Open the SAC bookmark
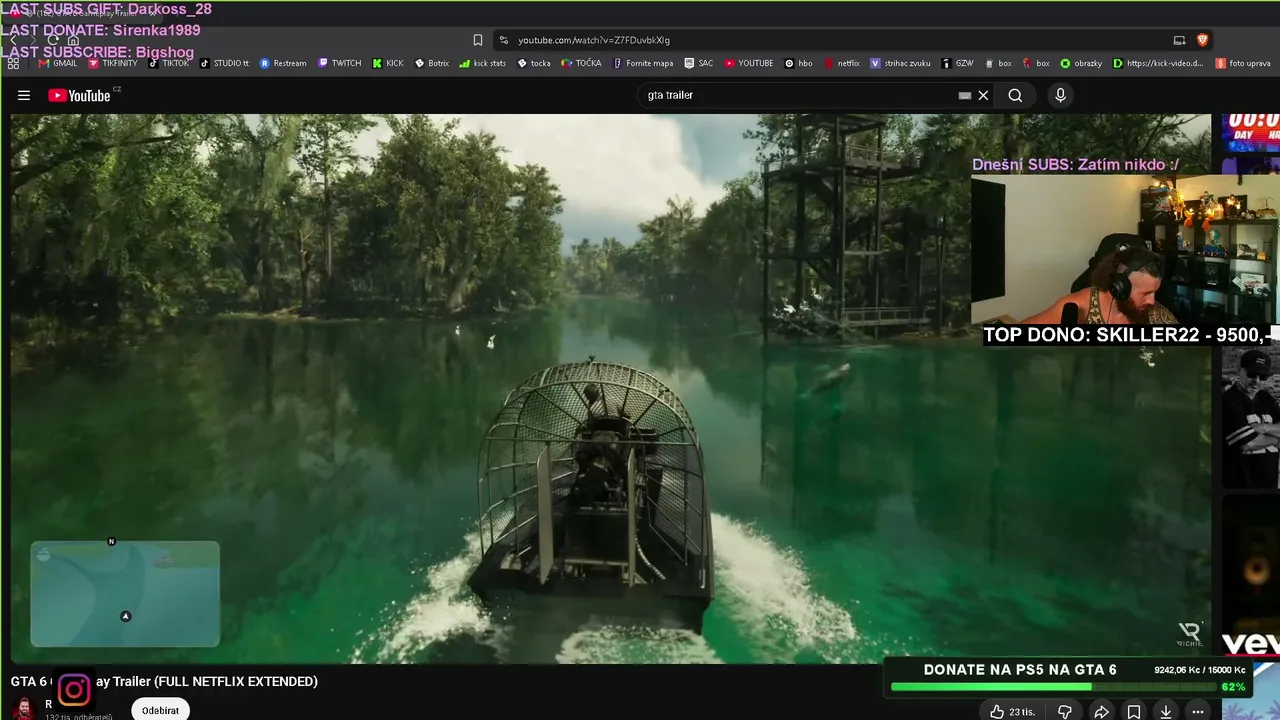Viewport: 1280px width, 720px height. 699,63
